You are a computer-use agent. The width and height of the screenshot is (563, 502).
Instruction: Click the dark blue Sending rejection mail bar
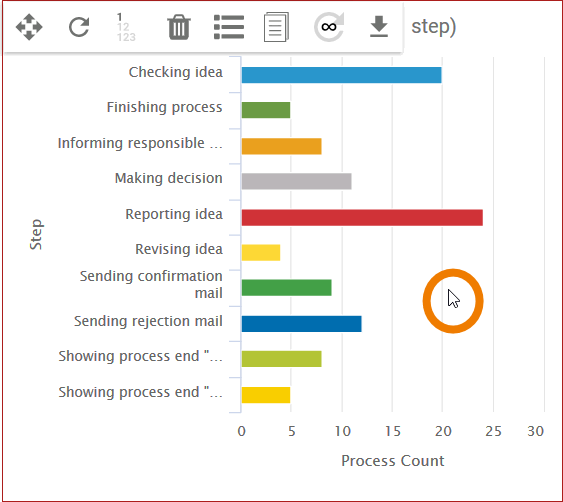coord(302,324)
